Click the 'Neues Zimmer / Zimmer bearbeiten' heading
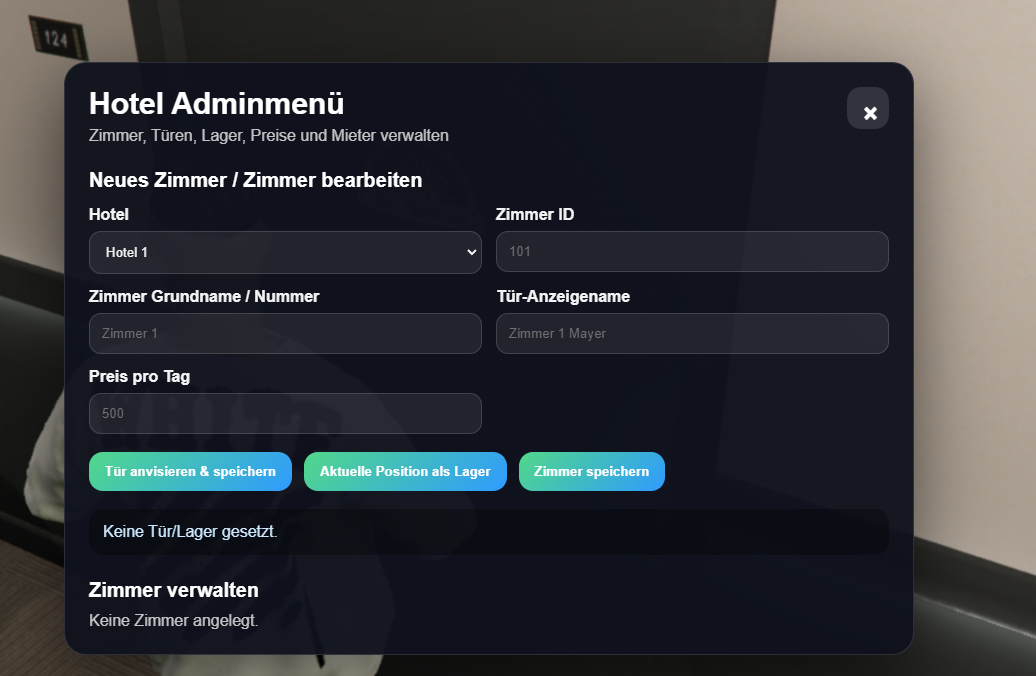1036x676 pixels. [x=255, y=180]
